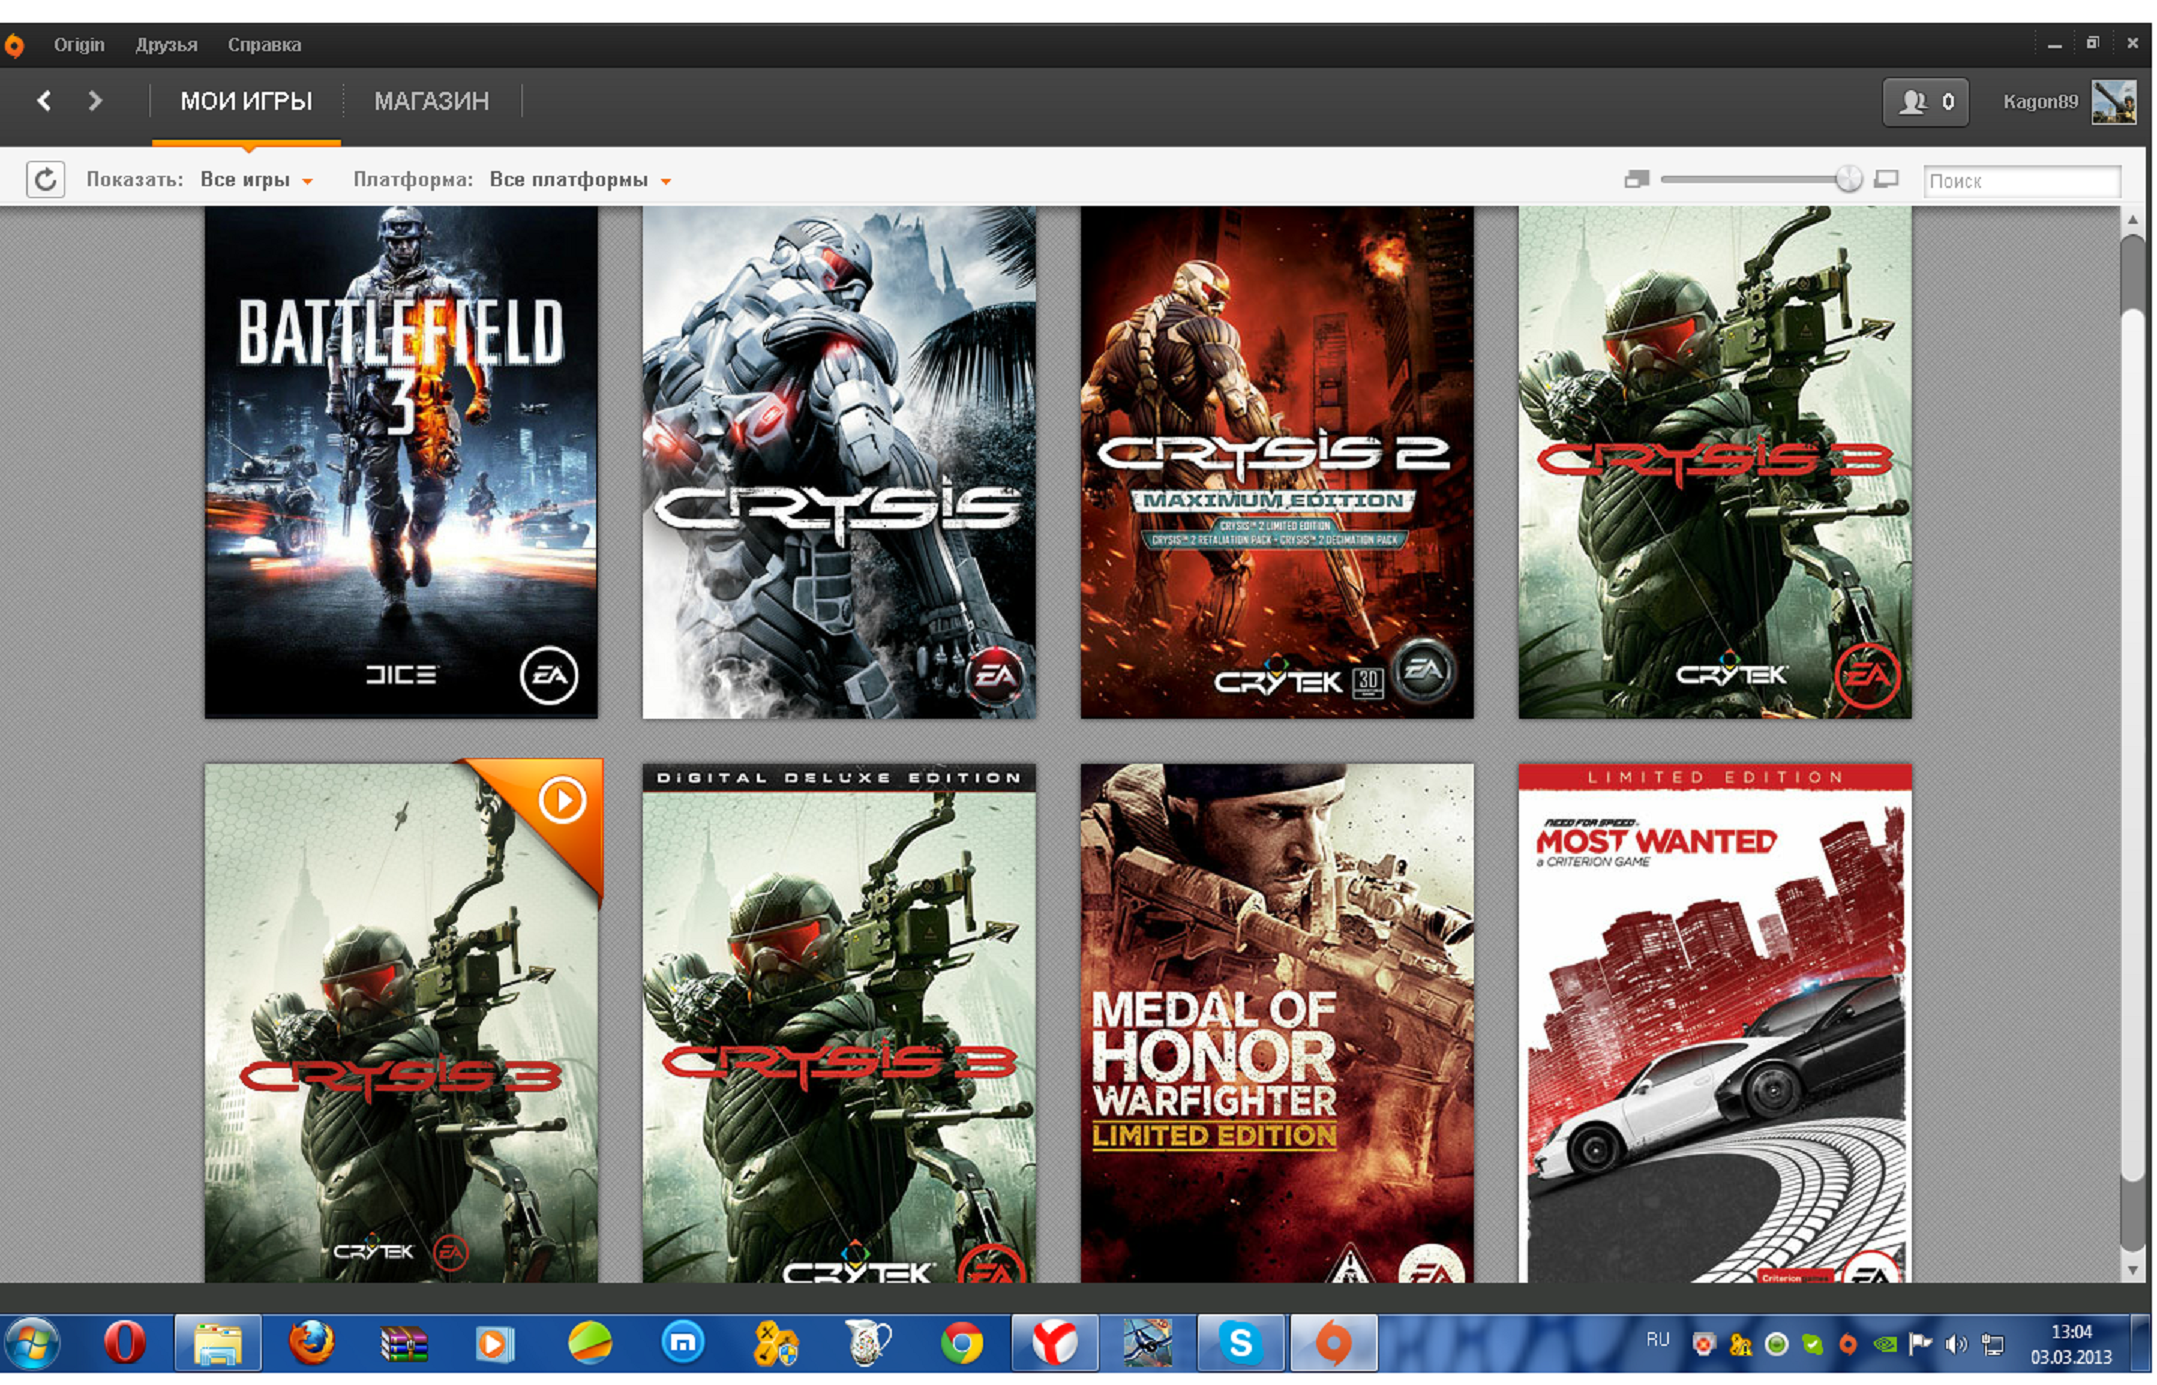The width and height of the screenshot is (2157, 1385).
Task: Launch Google Chrome from the taskbar
Action: click(961, 1342)
